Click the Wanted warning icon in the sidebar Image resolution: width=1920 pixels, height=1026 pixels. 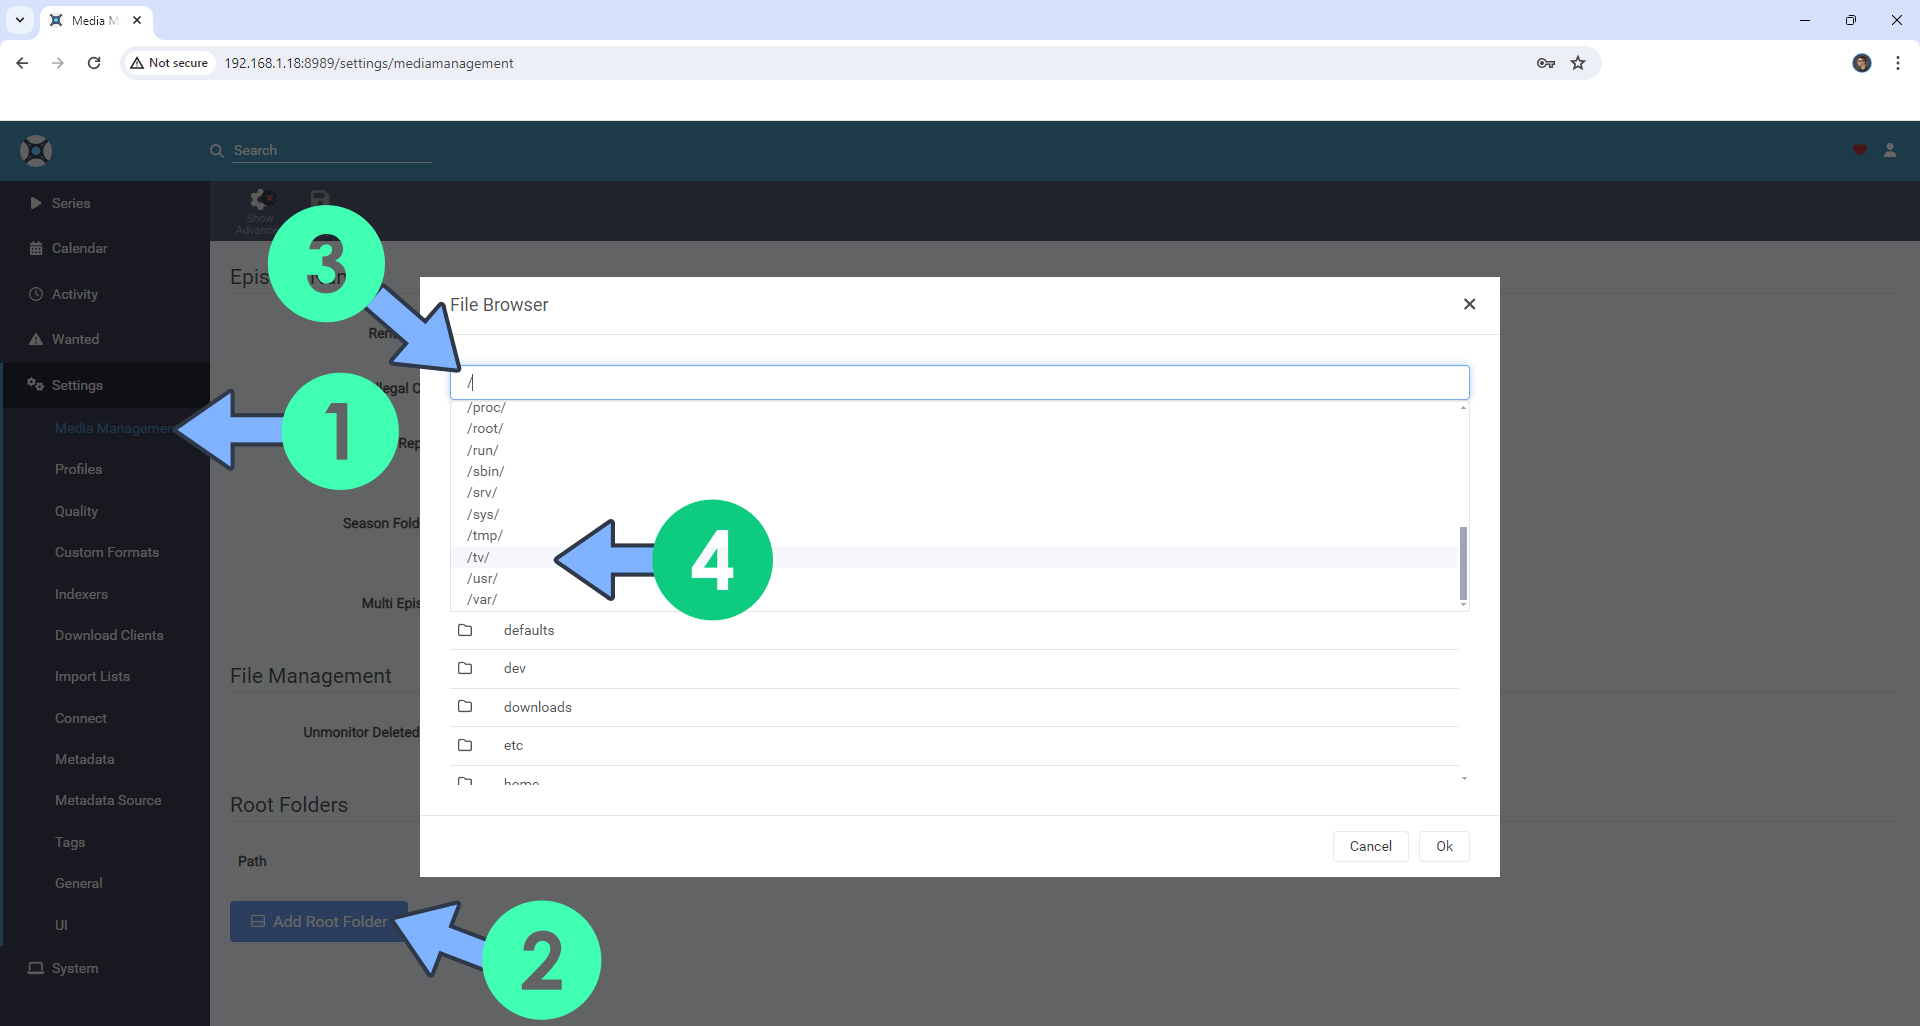(35, 339)
